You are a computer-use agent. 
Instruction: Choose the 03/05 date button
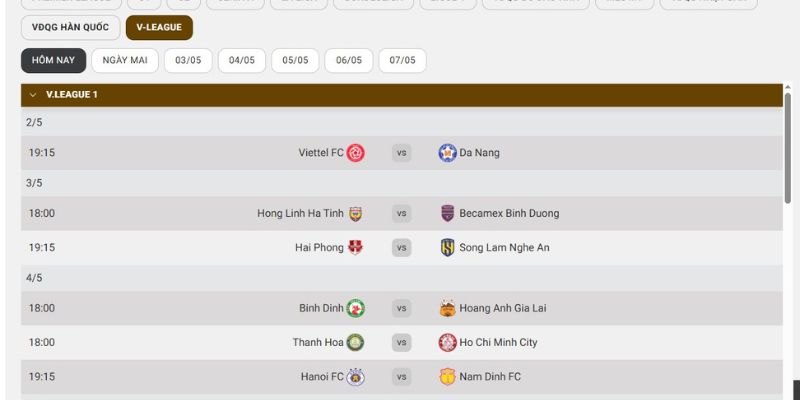coord(188,60)
